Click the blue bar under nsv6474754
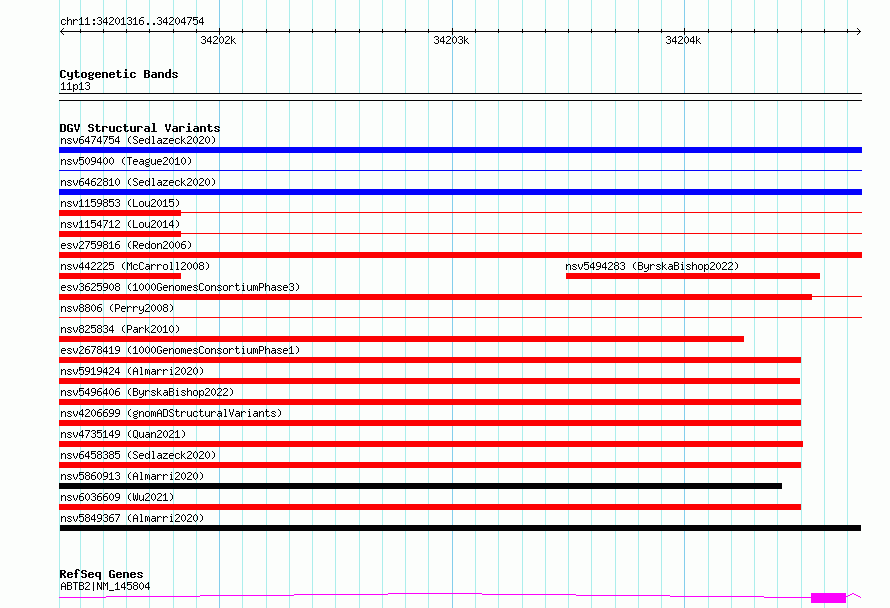890x608 pixels. (x=460, y=150)
